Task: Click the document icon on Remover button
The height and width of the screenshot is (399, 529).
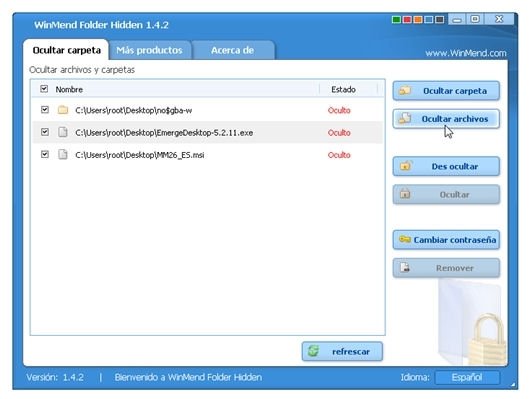Action: [405, 267]
